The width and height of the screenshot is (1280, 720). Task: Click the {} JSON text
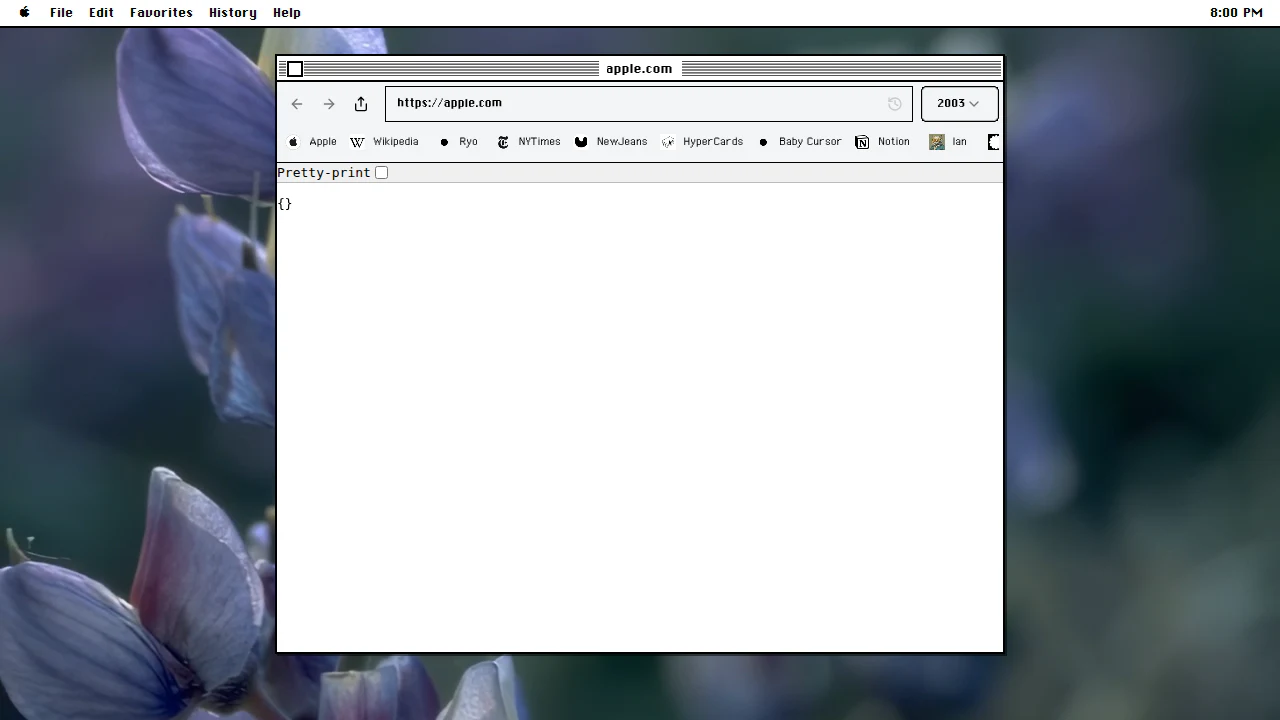coord(285,204)
